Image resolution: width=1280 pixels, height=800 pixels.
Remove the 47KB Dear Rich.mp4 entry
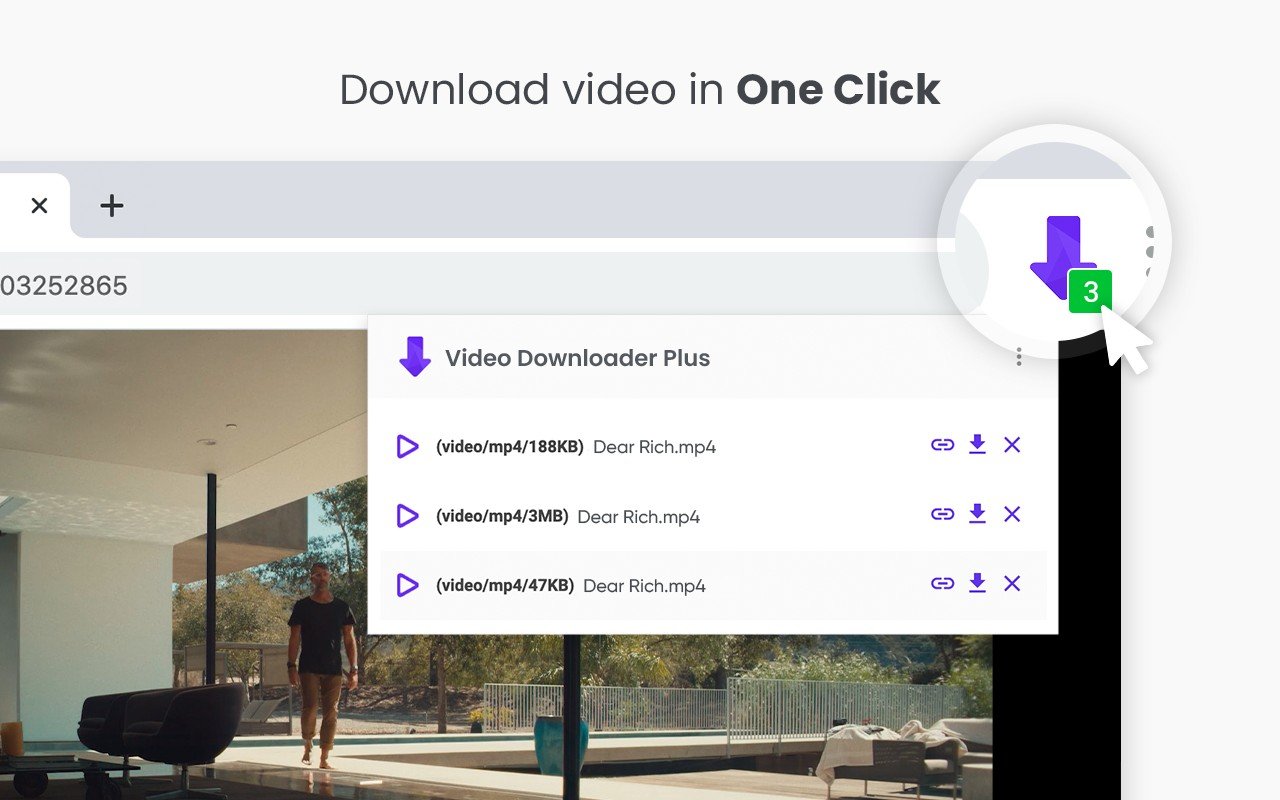(x=1012, y=583)
